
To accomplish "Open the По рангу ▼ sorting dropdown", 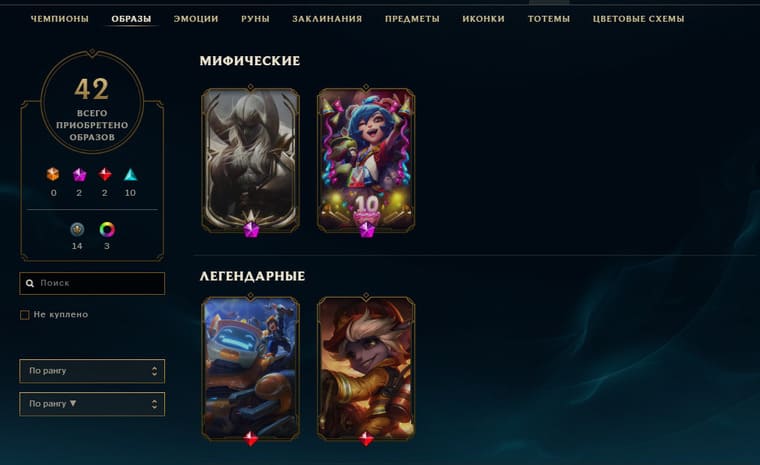I will [x=92, y=404].
